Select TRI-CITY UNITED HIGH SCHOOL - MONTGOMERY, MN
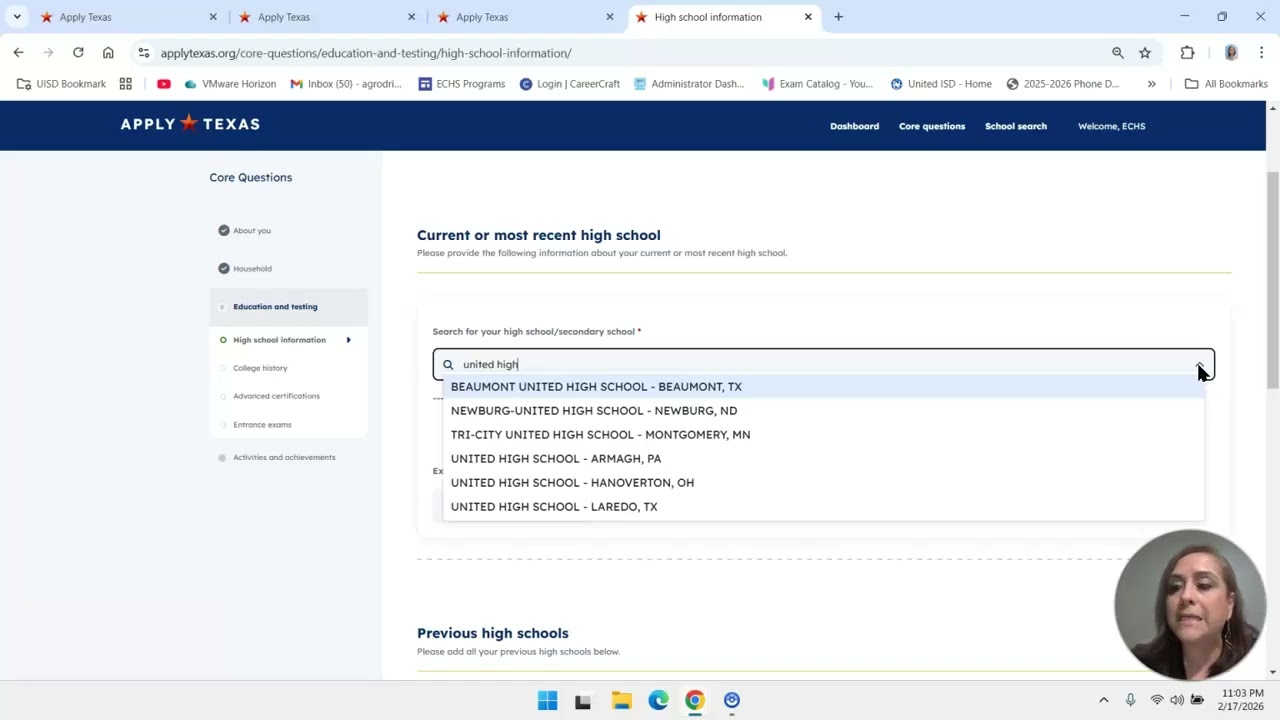 point(823,435)
